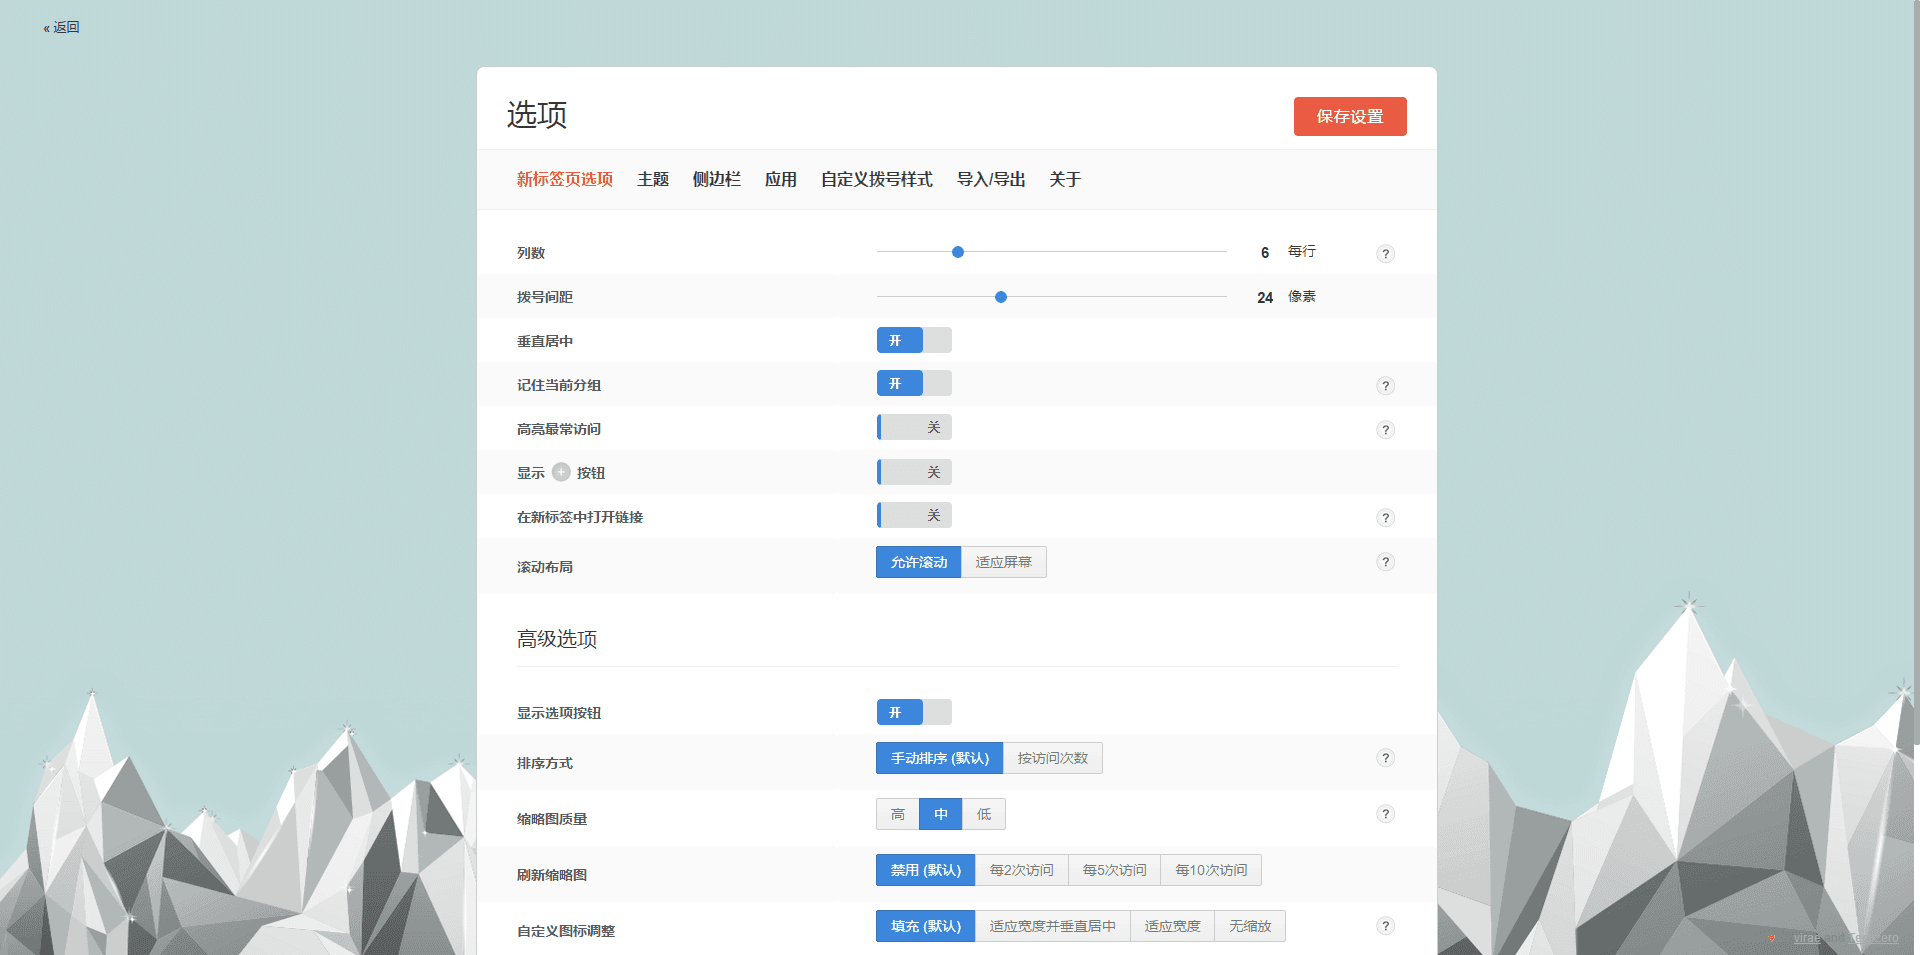Select 无缩放 icon adjustment
The image size is (1920, 955).
coord(1250,926)
